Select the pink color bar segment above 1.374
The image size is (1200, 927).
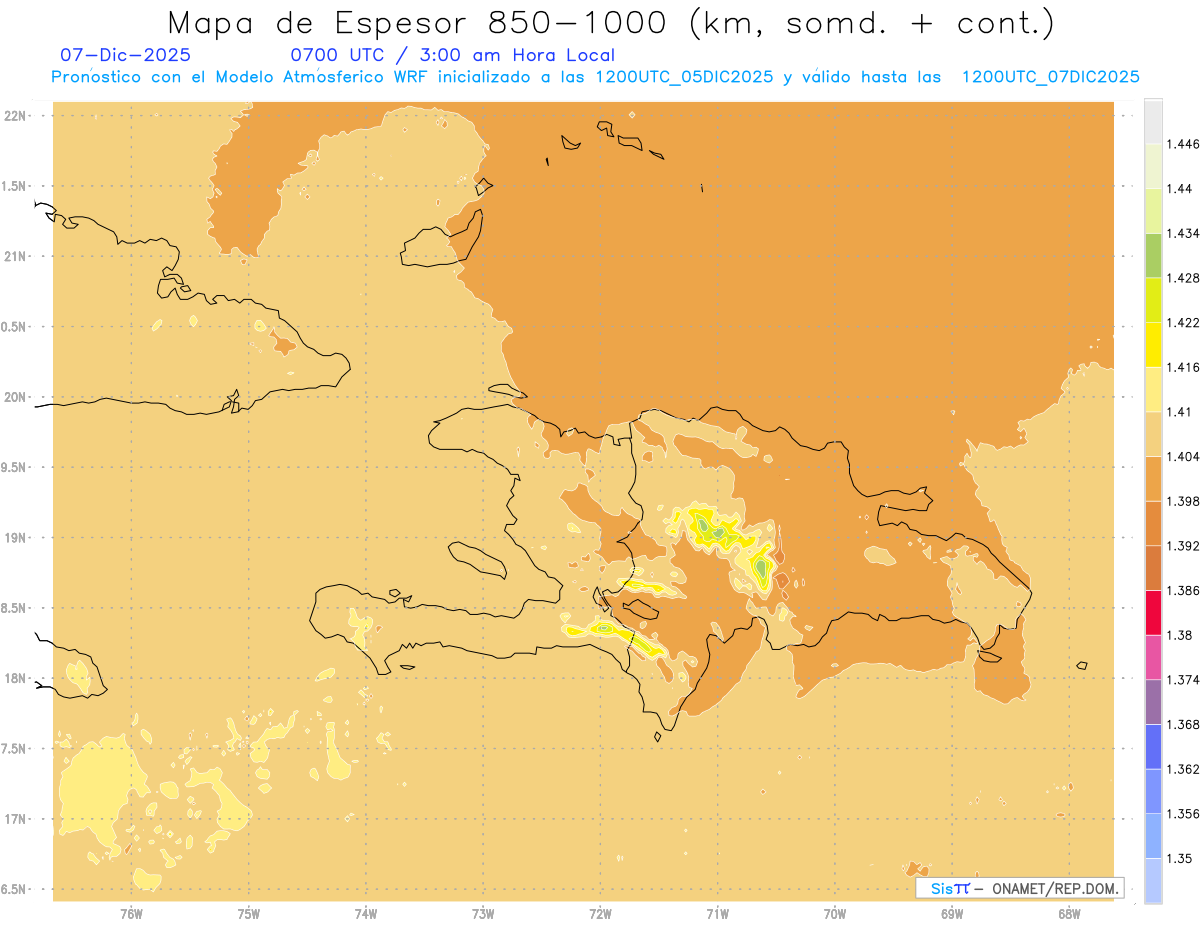click(x=1153, y=657)
